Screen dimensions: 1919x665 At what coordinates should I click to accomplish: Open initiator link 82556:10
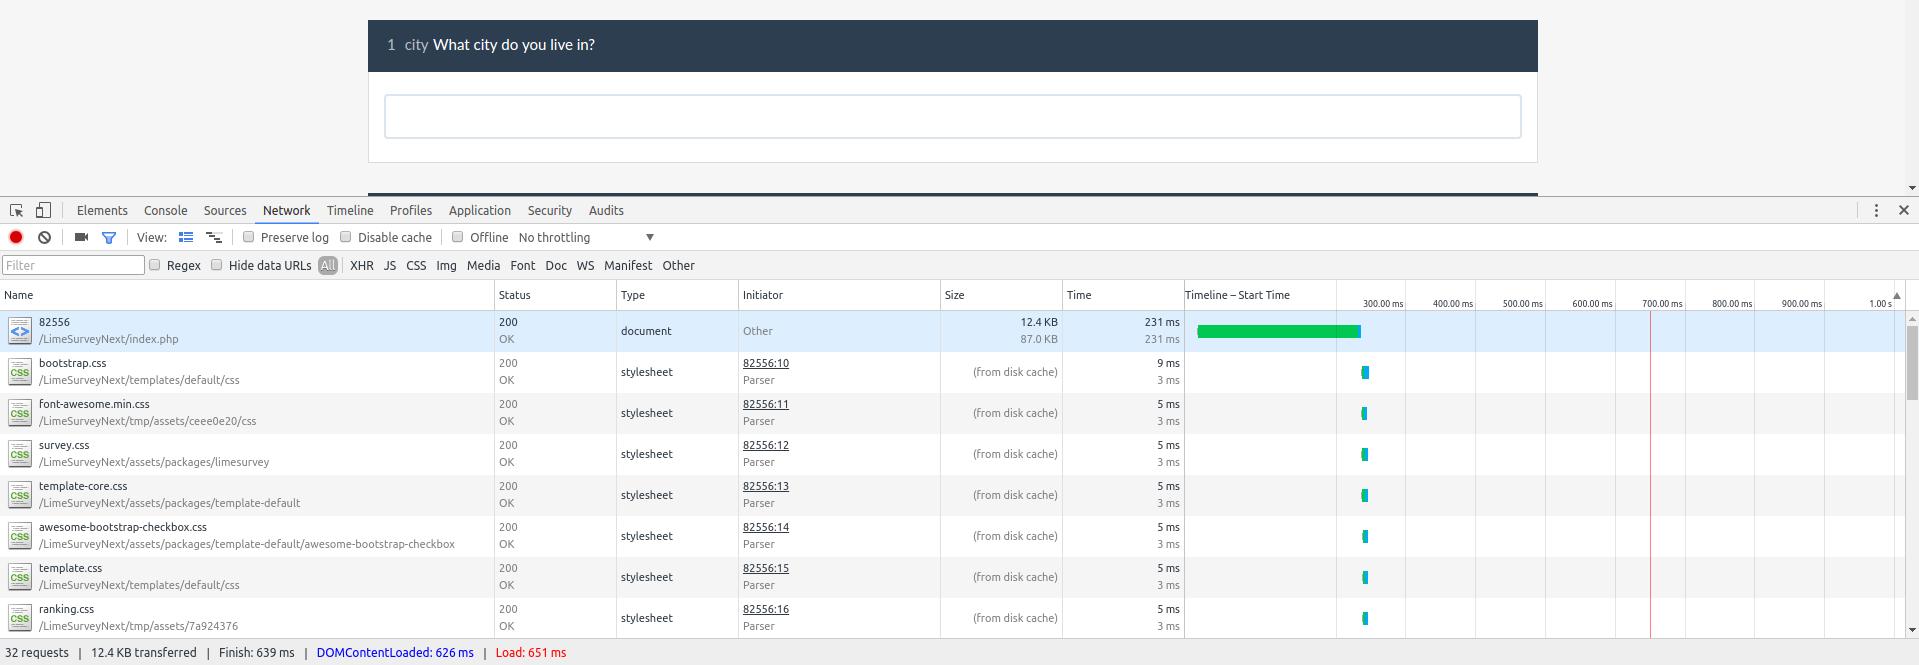point(765,363)
